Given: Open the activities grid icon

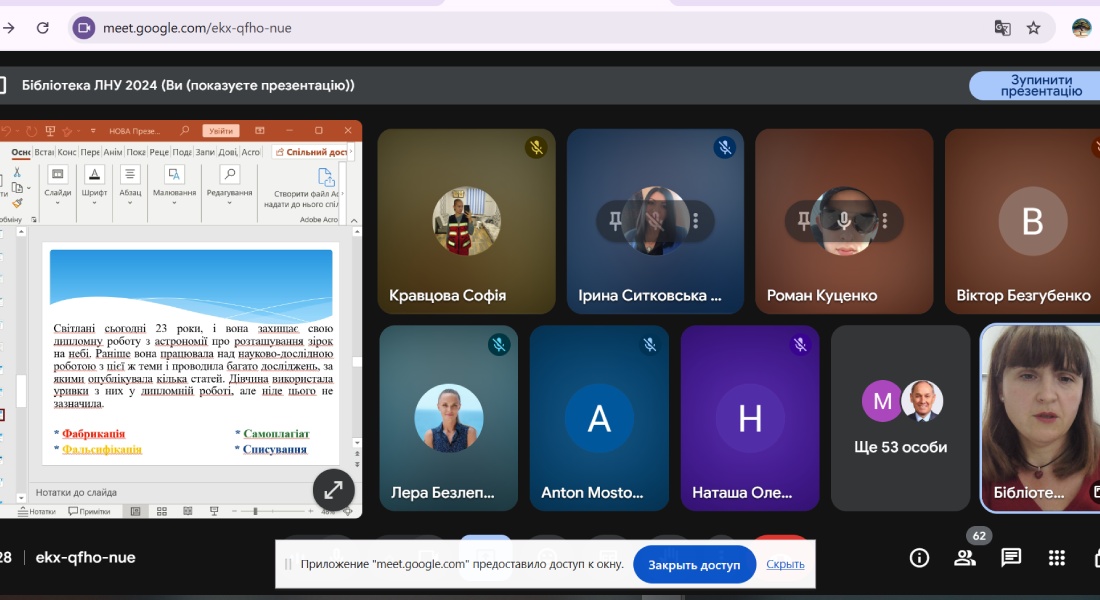Looking at the screenshot, I should [1057, 558].
